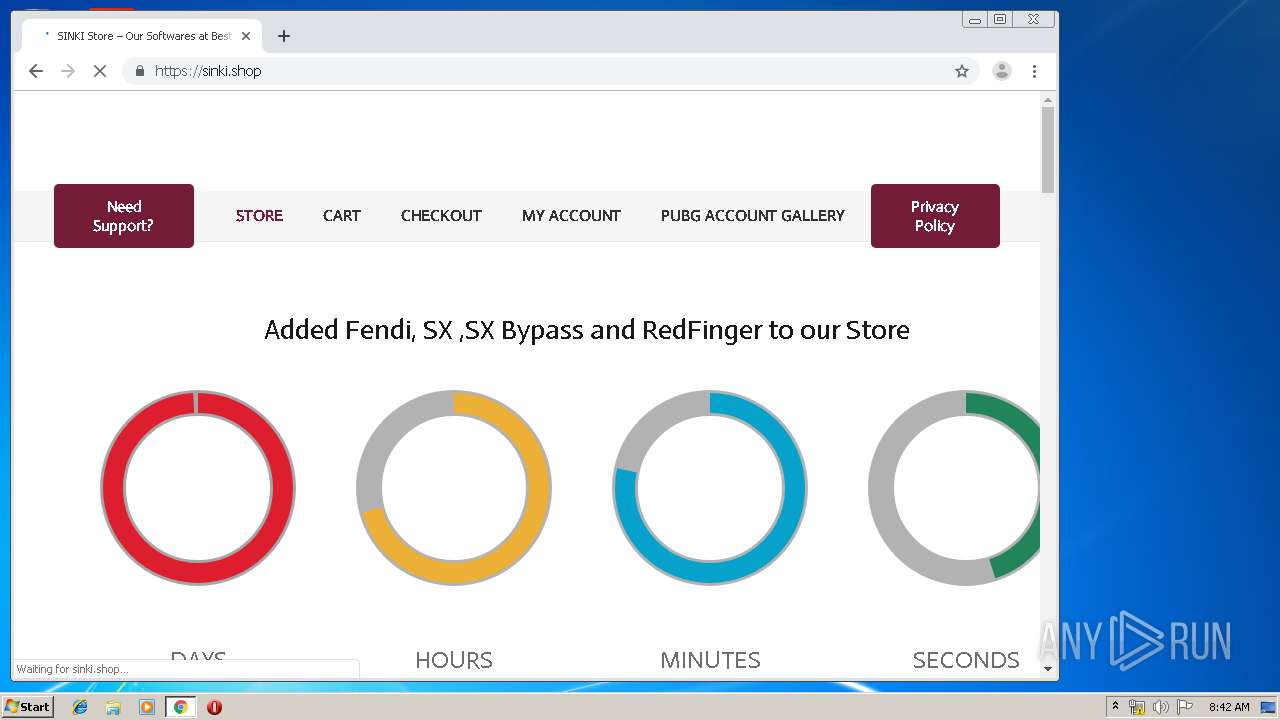This screenshot has width=1280, height=720.
Task: Bookmark this page with the star icon
Action: point(962,71)
